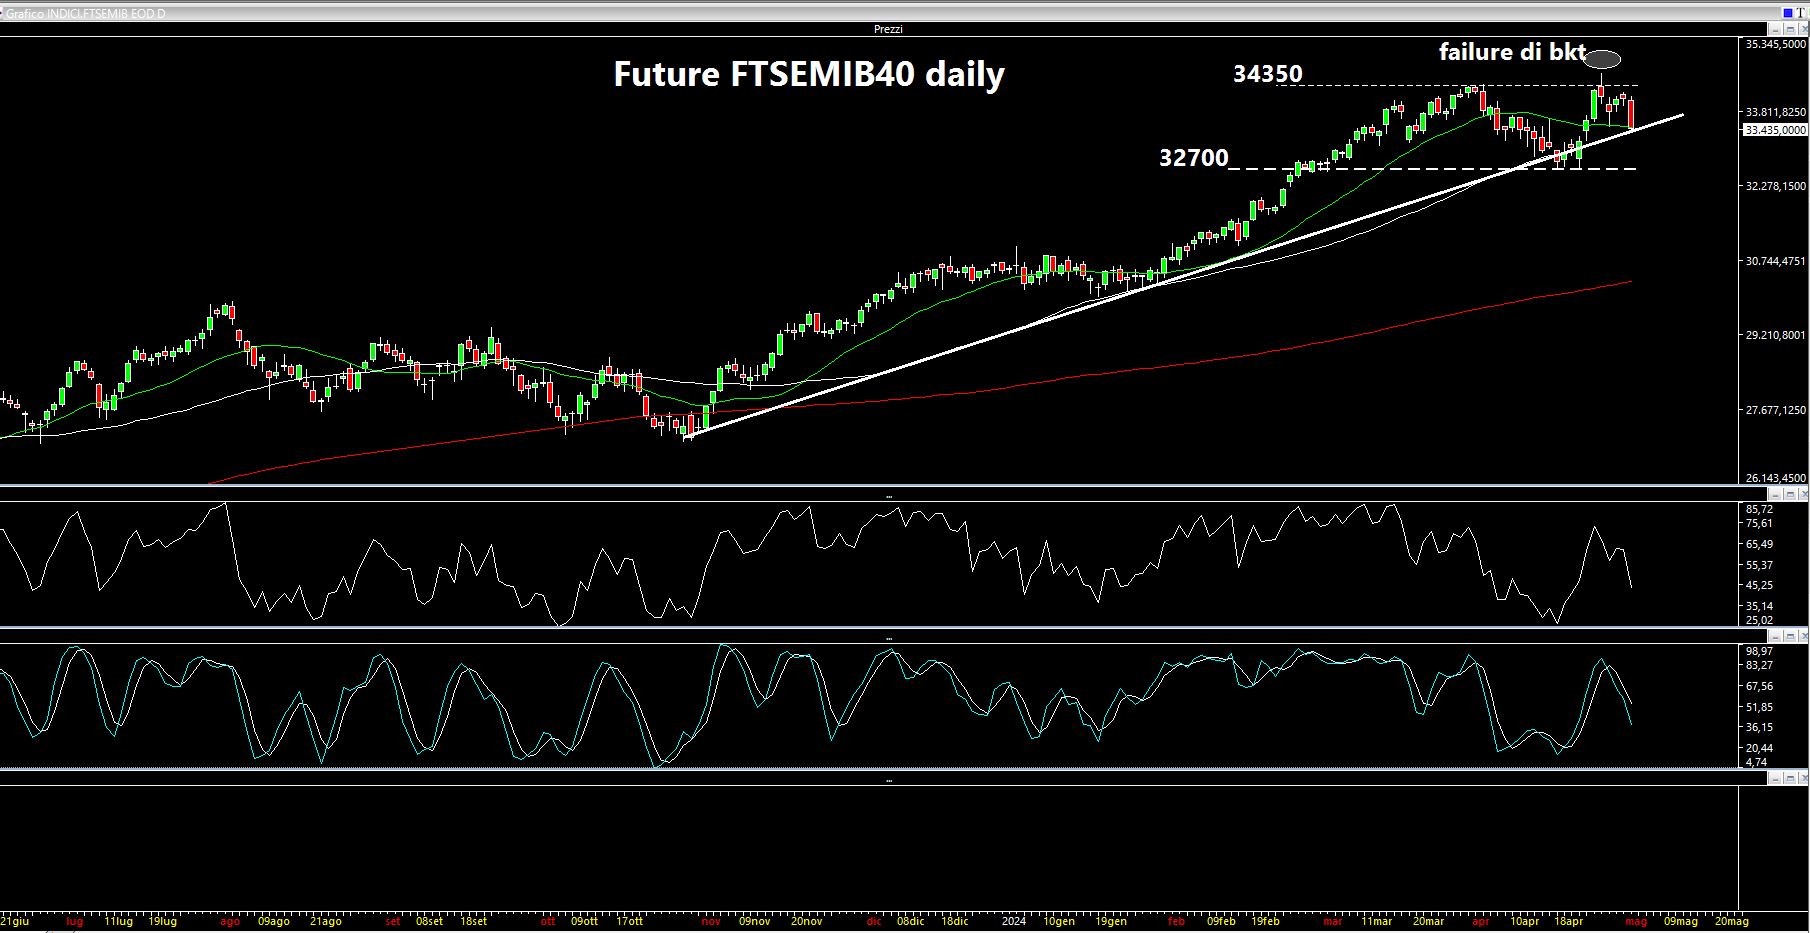Click the '09nov' date on the time axis
The height and width of the screenshot is (933, 1810).
tap(754, 921)
